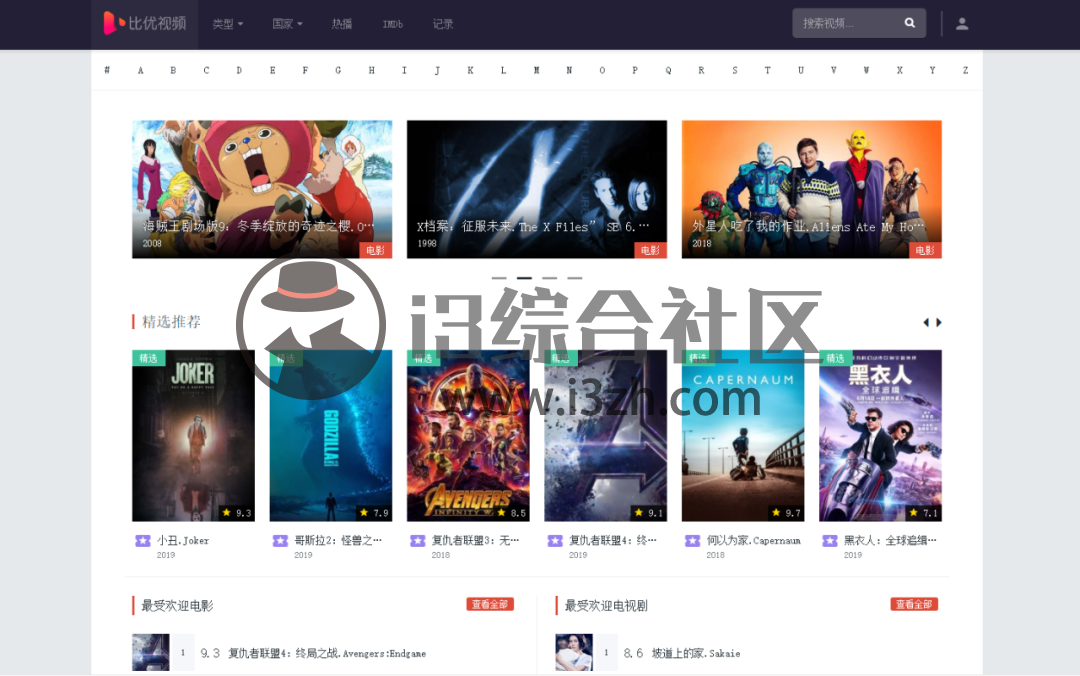Open the 记录 nav item
This screenshot has width=1080, height=676.
443,24
